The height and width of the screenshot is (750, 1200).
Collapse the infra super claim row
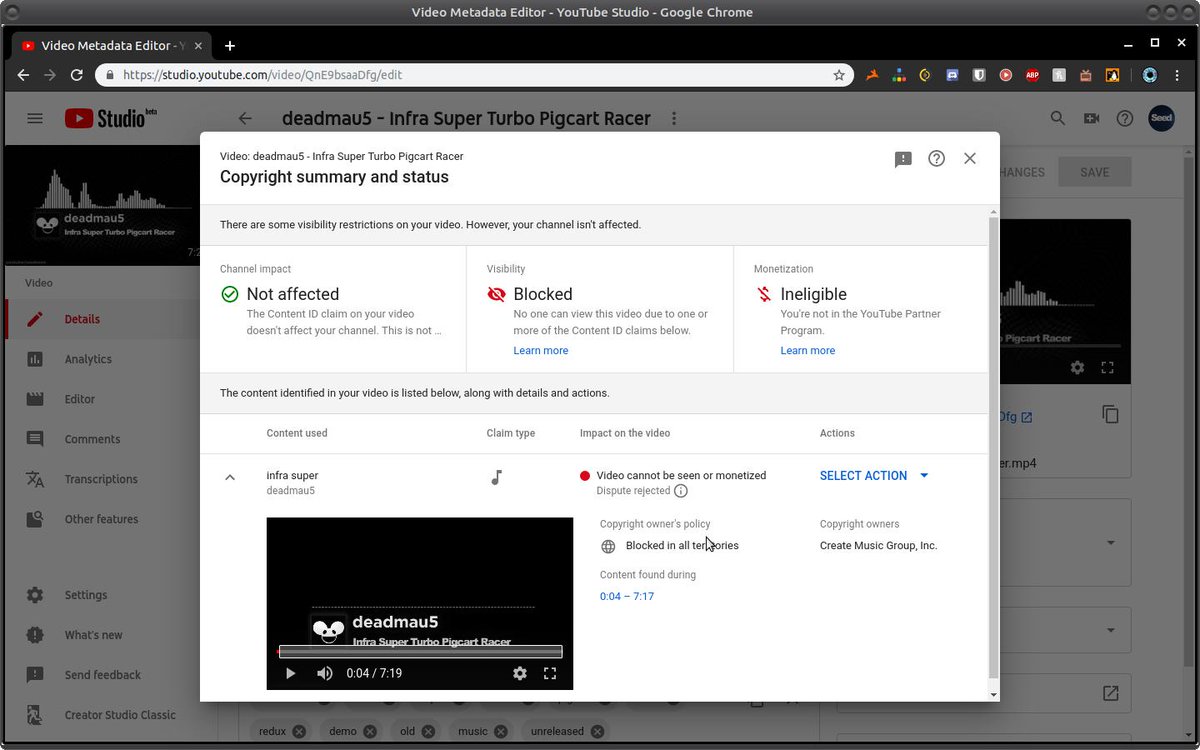pyautogui.click(x=230, y=477)
